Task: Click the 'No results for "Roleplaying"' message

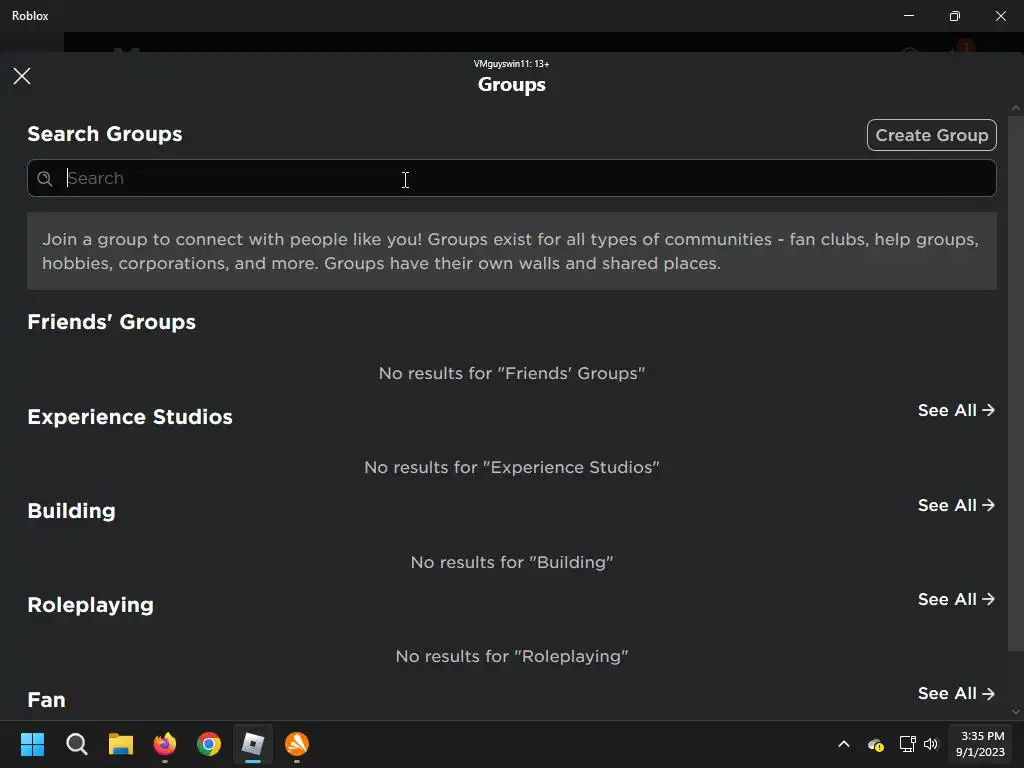Action: (511, 656)
